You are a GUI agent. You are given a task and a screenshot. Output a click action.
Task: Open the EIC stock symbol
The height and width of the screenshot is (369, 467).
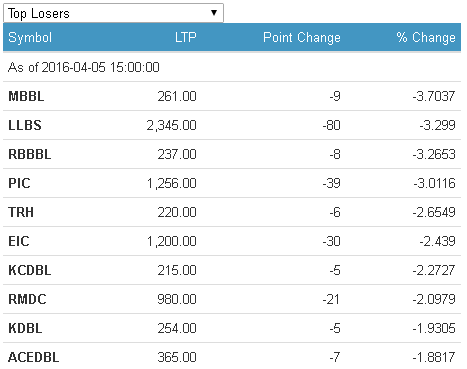click(19, 241)
